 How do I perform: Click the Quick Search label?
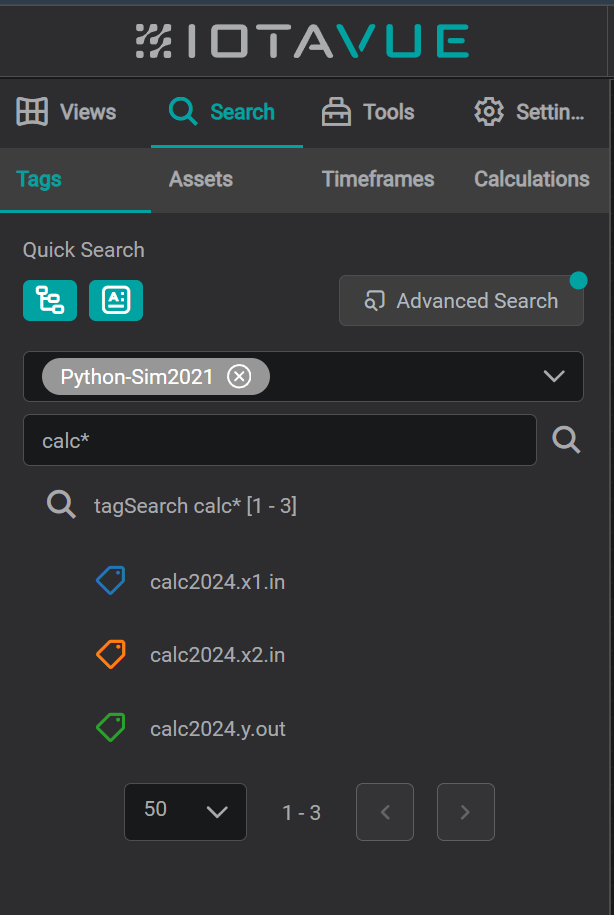click(83, 250)
